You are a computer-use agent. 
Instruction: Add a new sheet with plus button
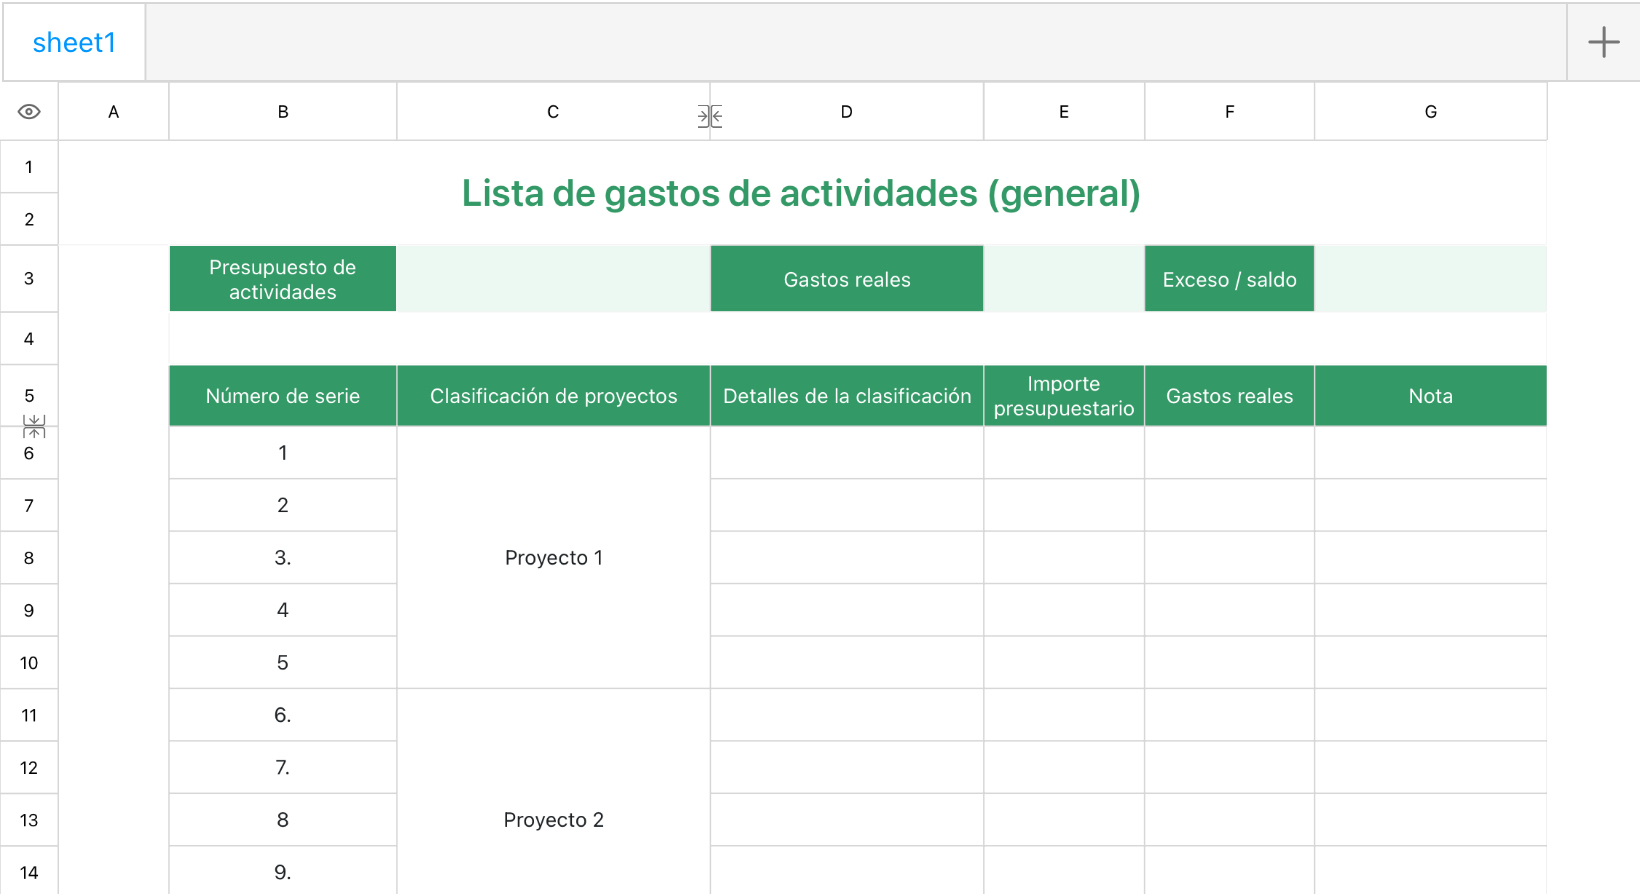(1603, 42)
